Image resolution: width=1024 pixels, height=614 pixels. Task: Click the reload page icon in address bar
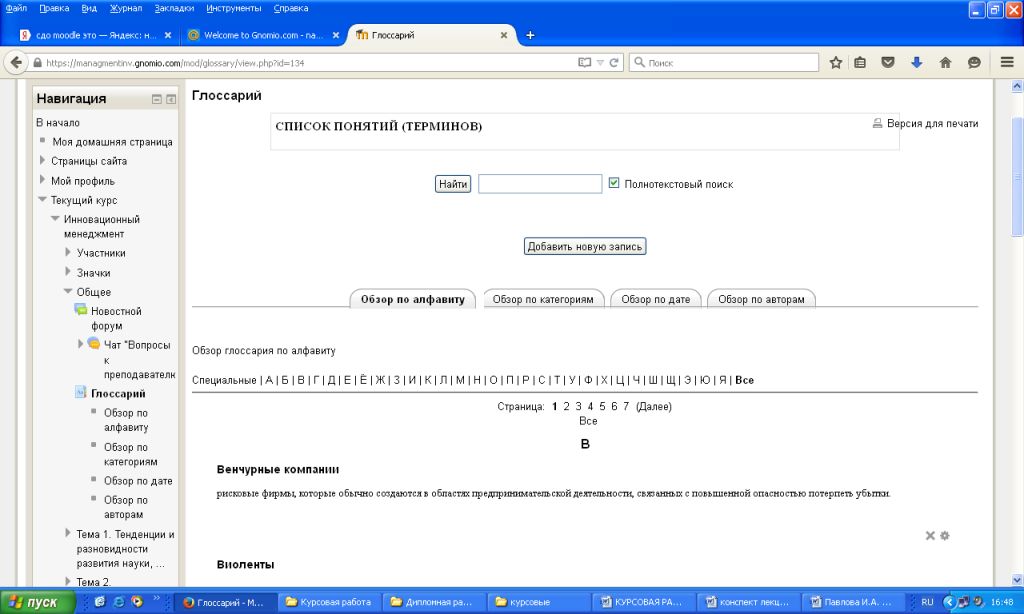click(x=614, y=63)
